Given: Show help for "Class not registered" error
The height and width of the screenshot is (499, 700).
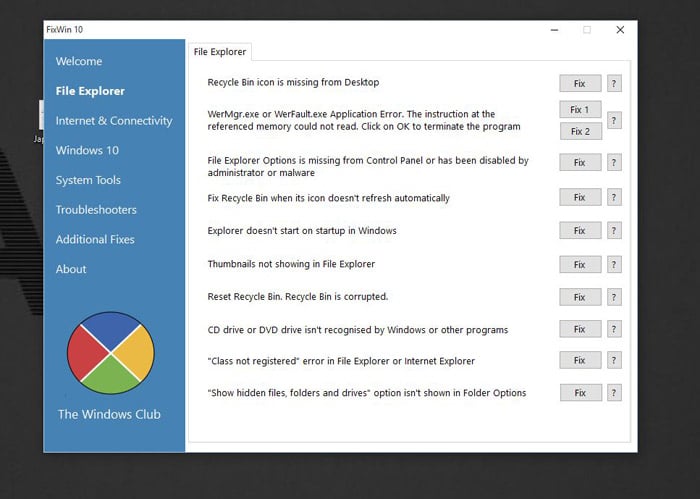Looking at the screenshot, I should coord(614,360).
